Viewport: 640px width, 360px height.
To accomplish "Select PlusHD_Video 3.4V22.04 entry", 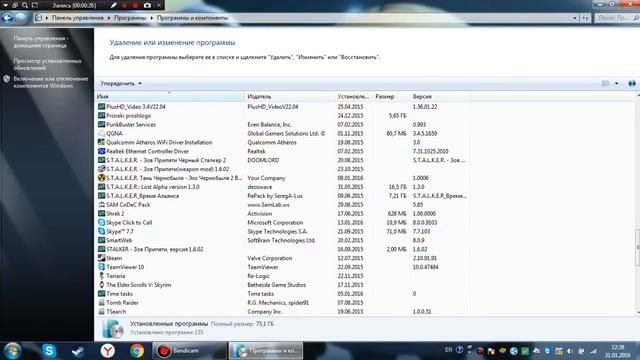I will (282, 107).
